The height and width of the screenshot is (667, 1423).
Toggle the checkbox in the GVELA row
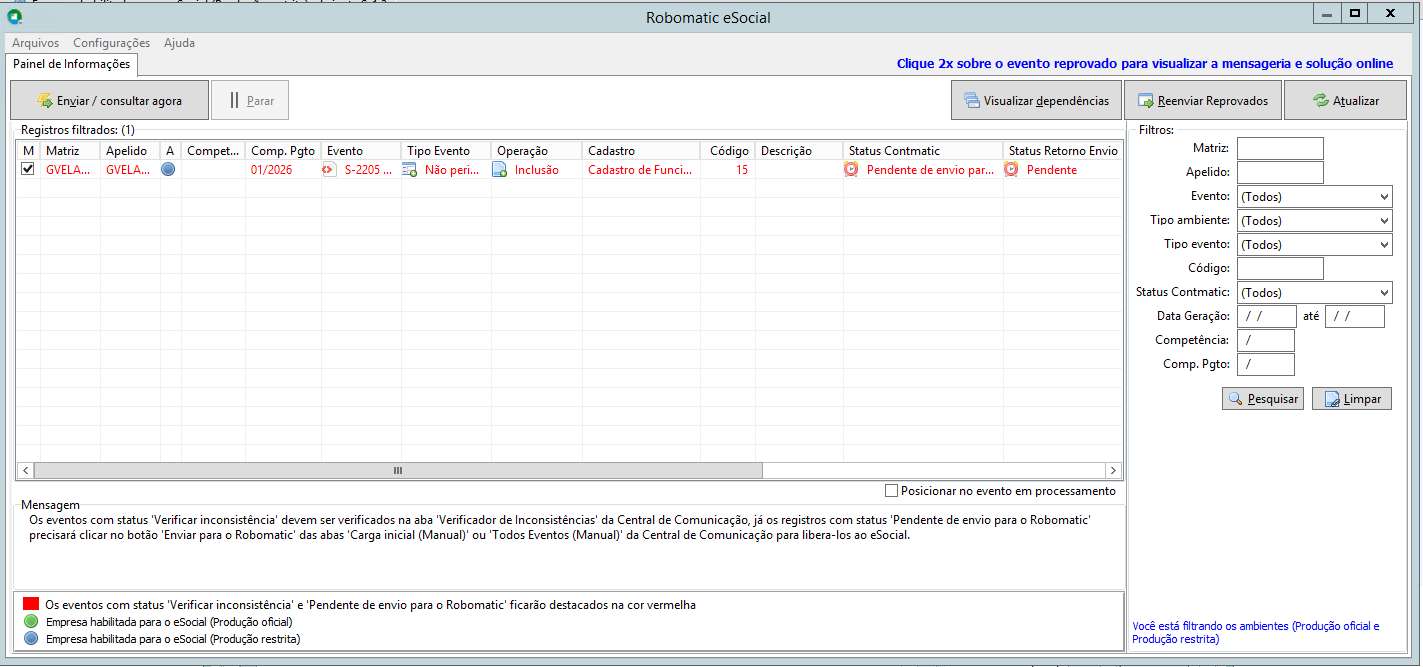click(x=28, y=170)
